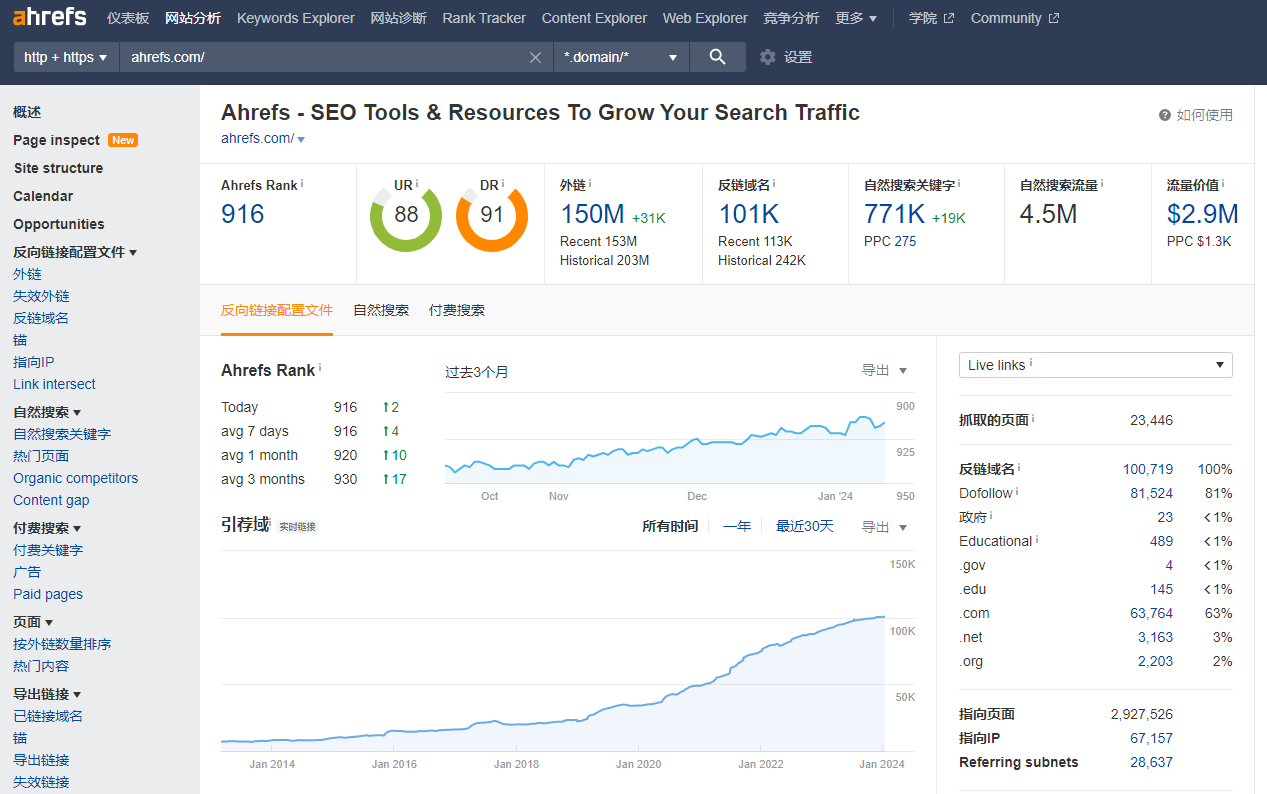Screen dimensions: 1267x794
Task: Select 最近30天 time range
Action: pos(805,526)
